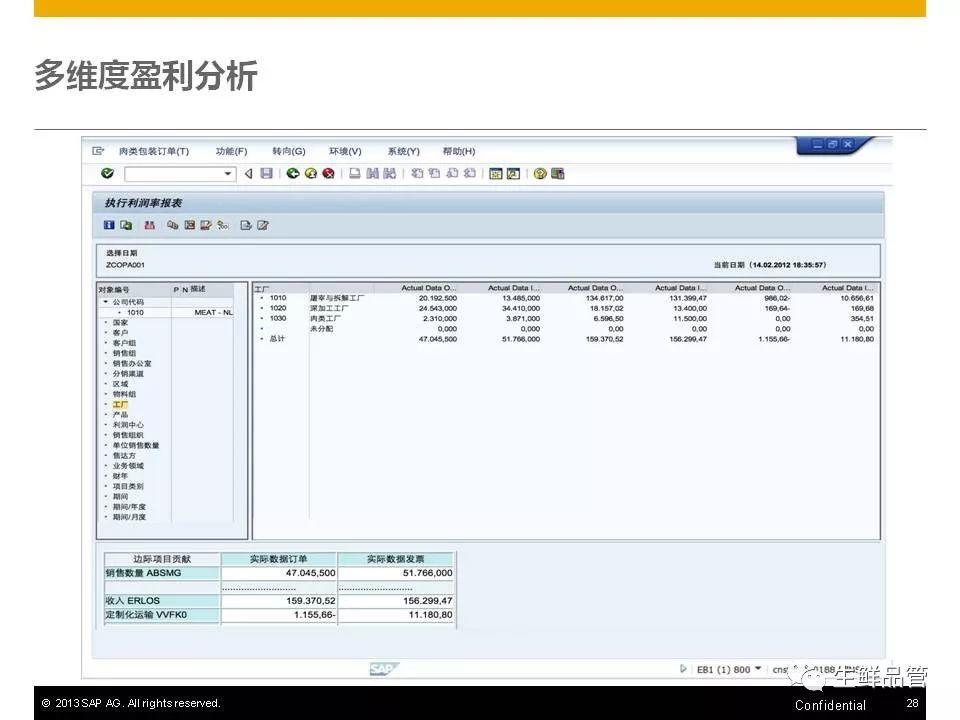Open Help via yellow question mark icon
This screenshot has height=720, width=960.
tap(540, 174)
